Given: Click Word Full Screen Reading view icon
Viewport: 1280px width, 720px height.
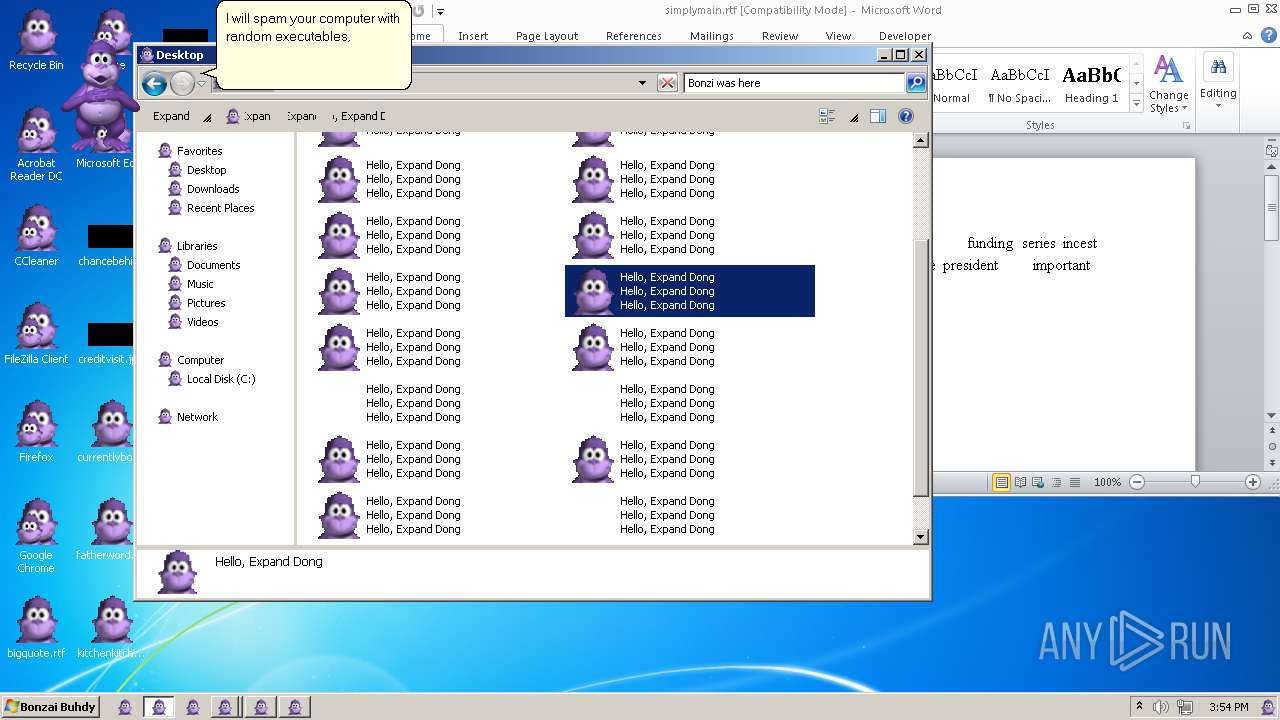Looking at the screenshot, I should point(1021,482).
